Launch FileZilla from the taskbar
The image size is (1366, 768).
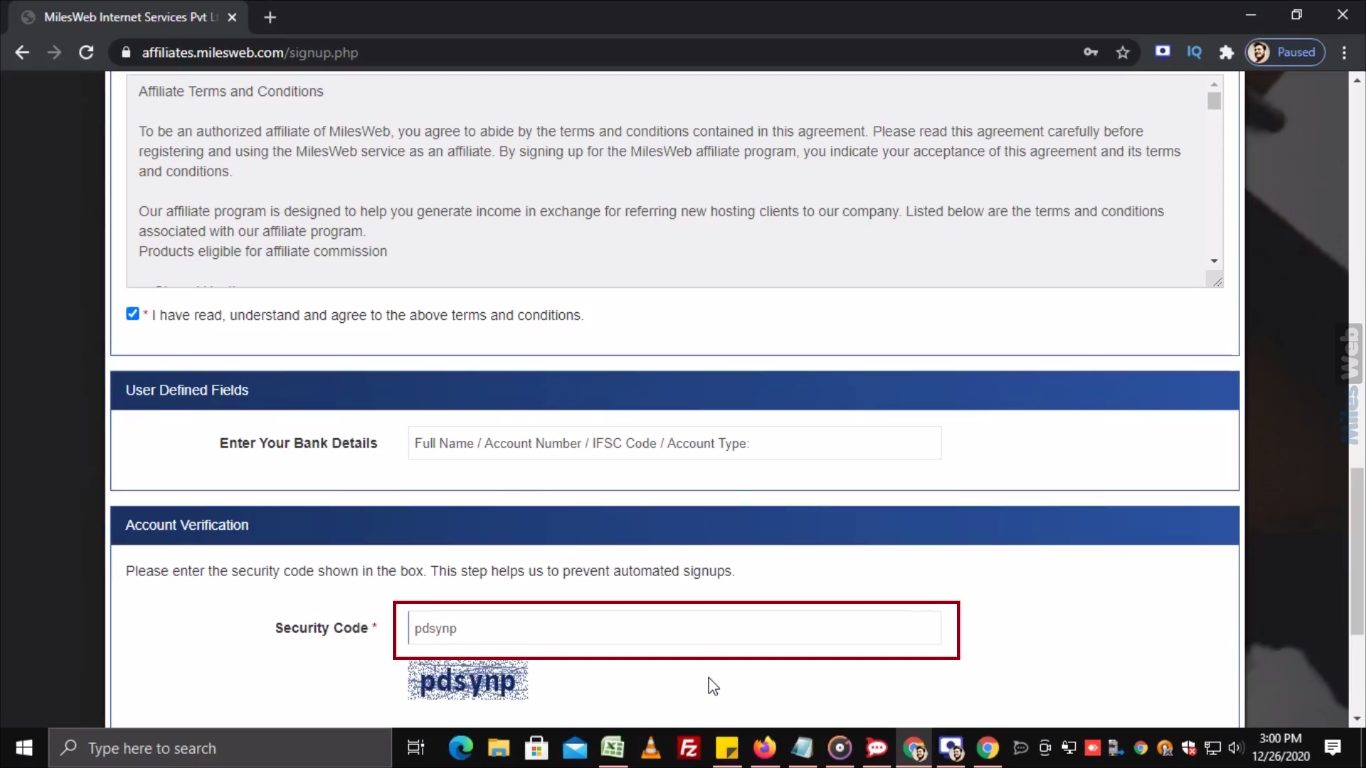(688, 748)
